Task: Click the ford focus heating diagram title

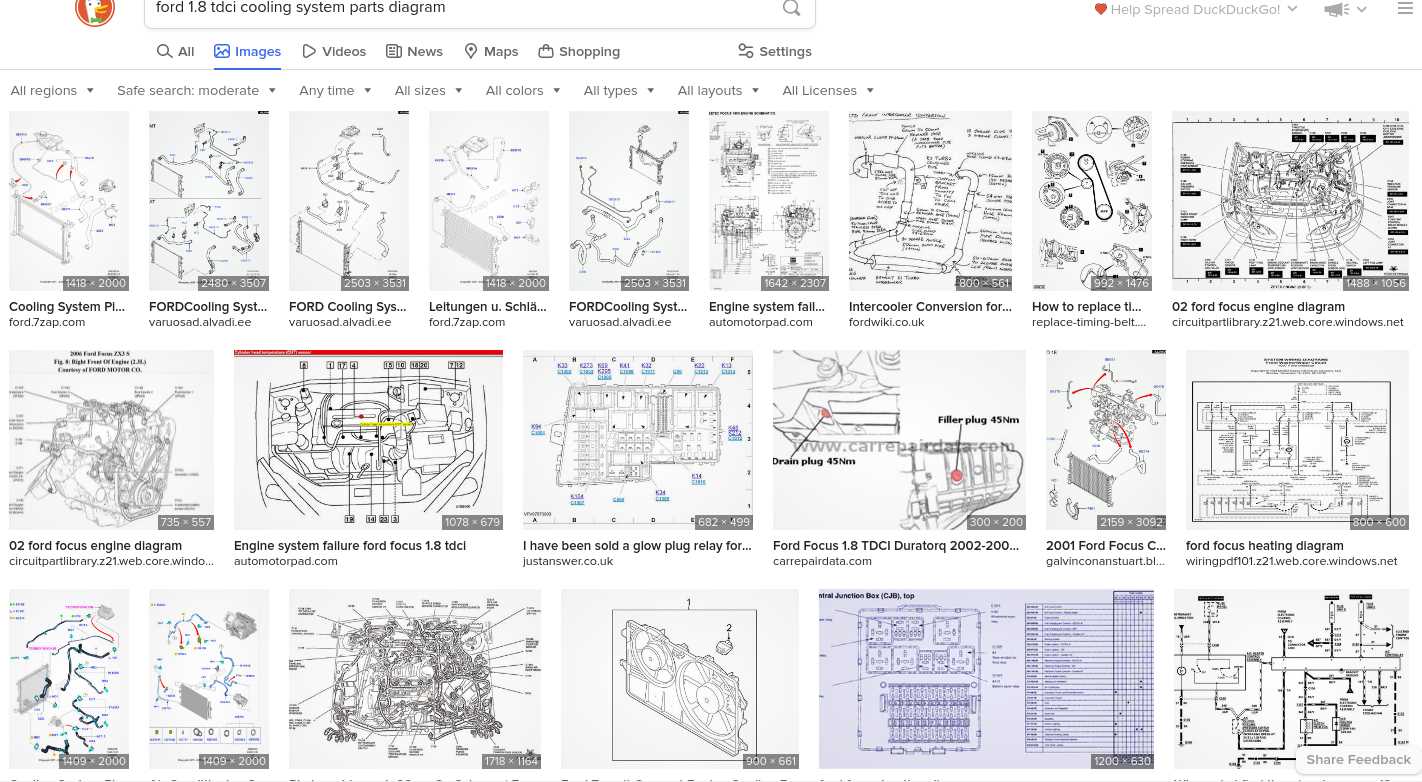Action: 1265,546
